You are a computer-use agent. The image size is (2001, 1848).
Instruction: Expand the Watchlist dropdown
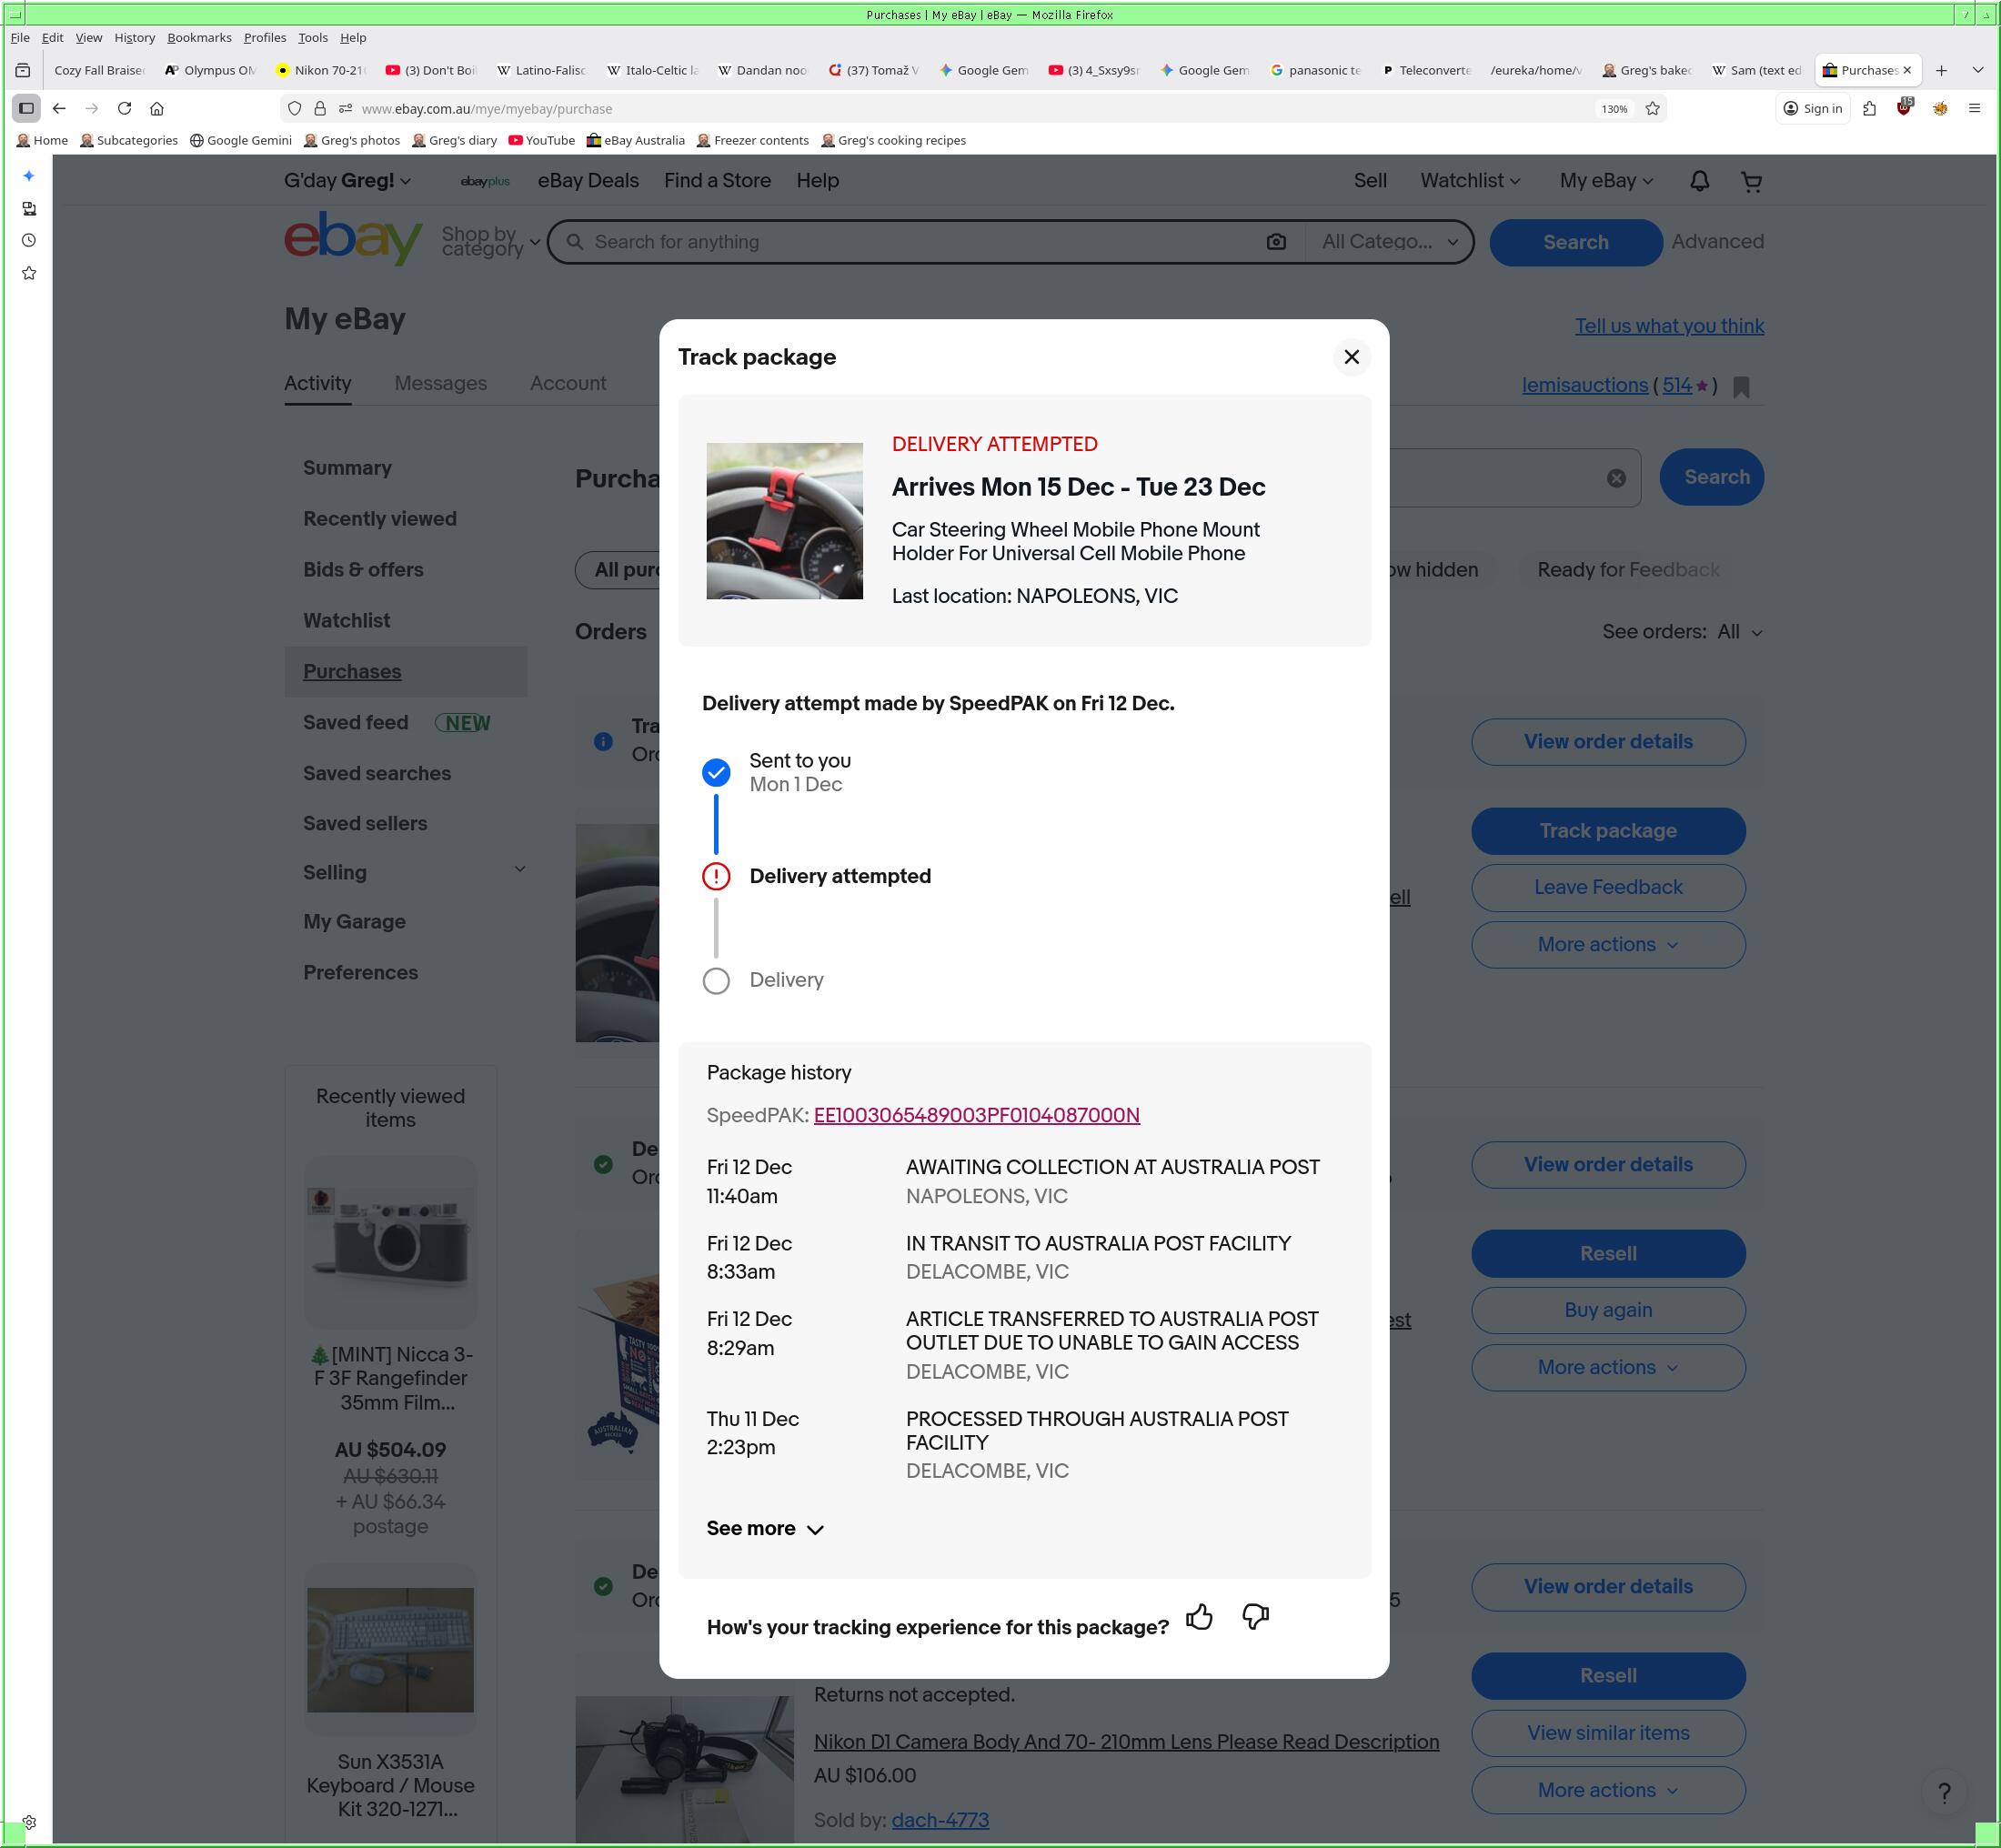coord(1470,181)
